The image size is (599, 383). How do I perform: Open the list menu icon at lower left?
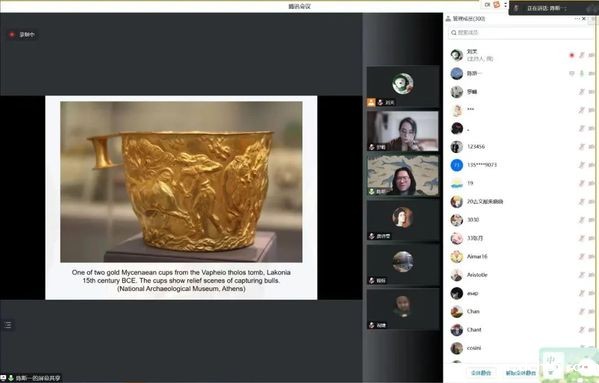8,325
